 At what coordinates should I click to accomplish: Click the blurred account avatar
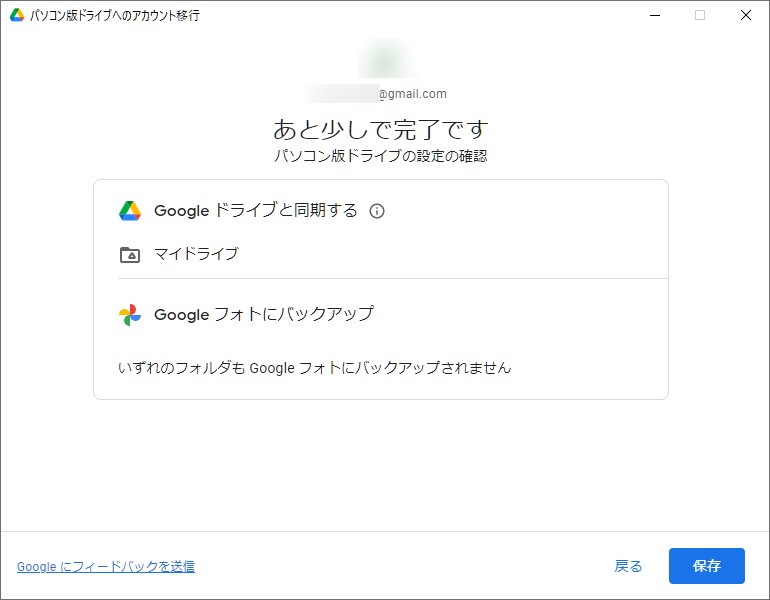point(387,58)
